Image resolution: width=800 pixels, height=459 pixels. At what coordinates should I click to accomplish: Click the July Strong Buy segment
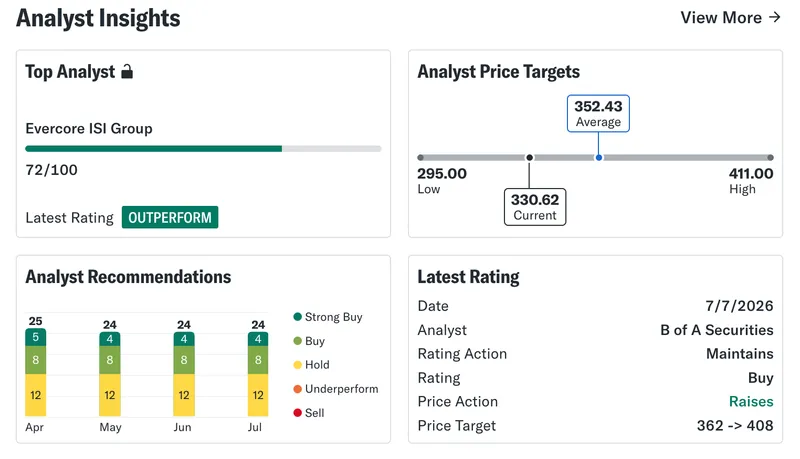point(258,339)
